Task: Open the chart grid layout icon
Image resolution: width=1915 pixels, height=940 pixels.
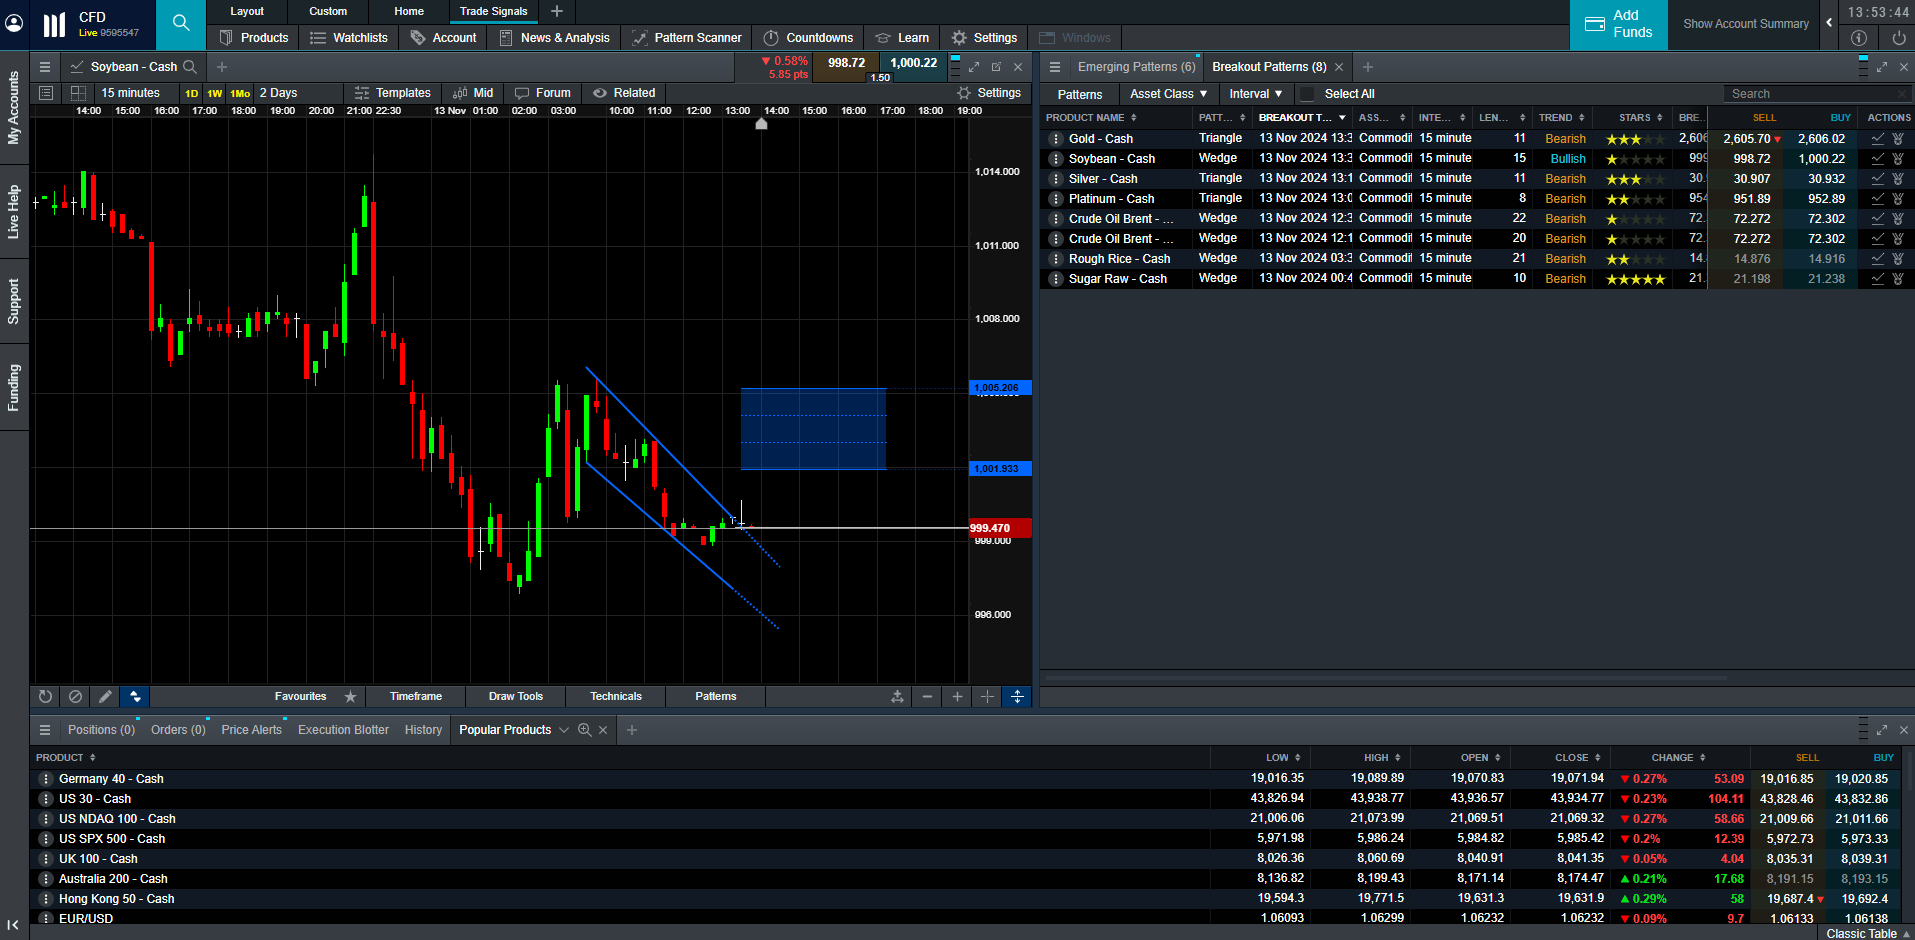Action: (x=78, y=93)
